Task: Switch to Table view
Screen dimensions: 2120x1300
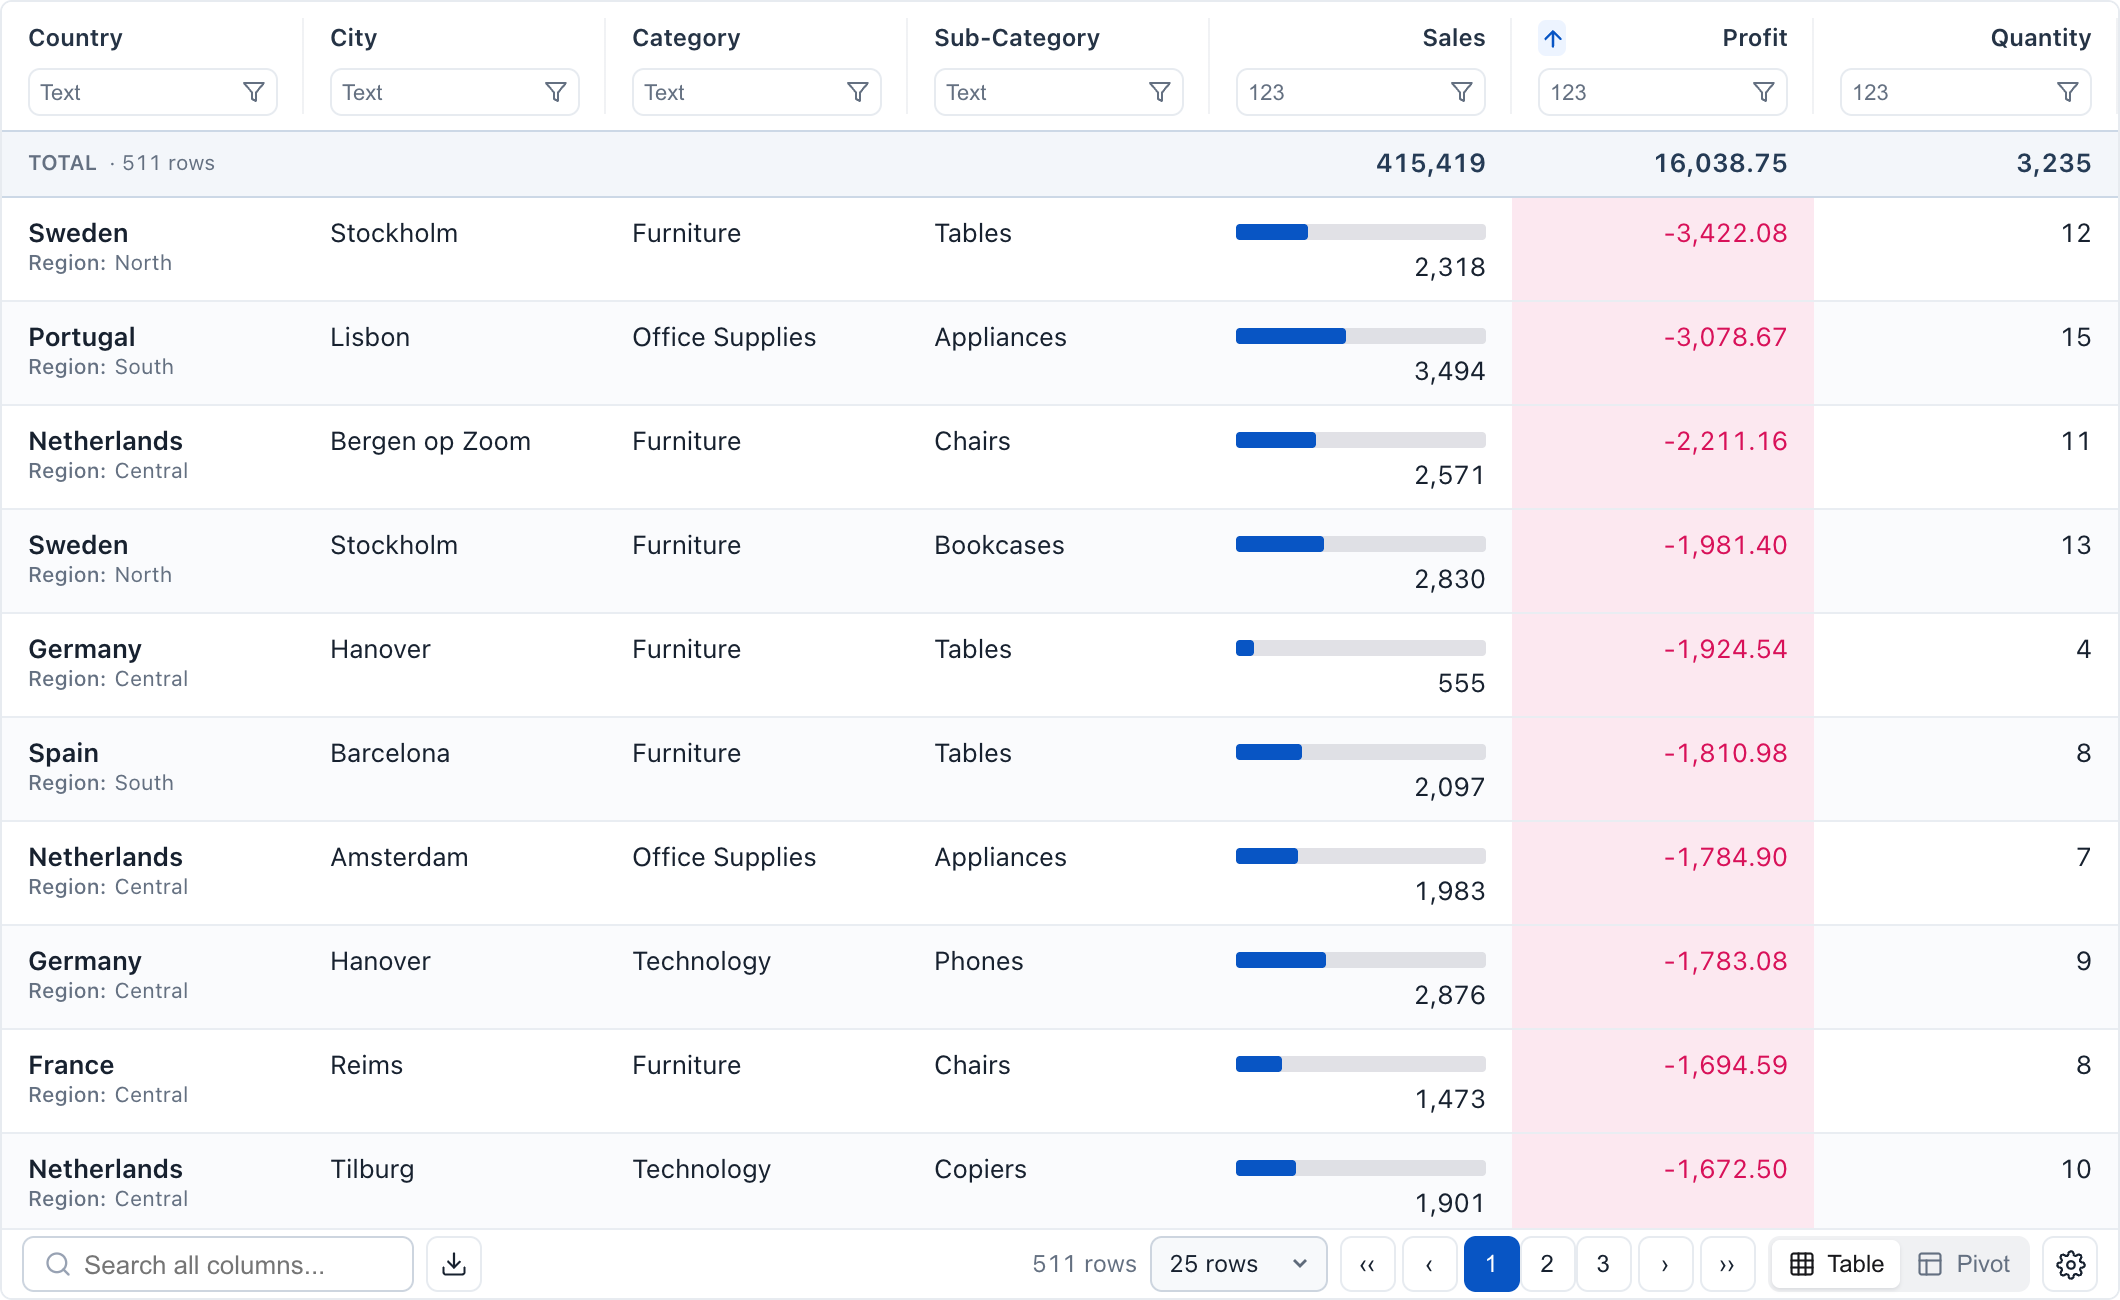Action: (x=1837, y=1264)
